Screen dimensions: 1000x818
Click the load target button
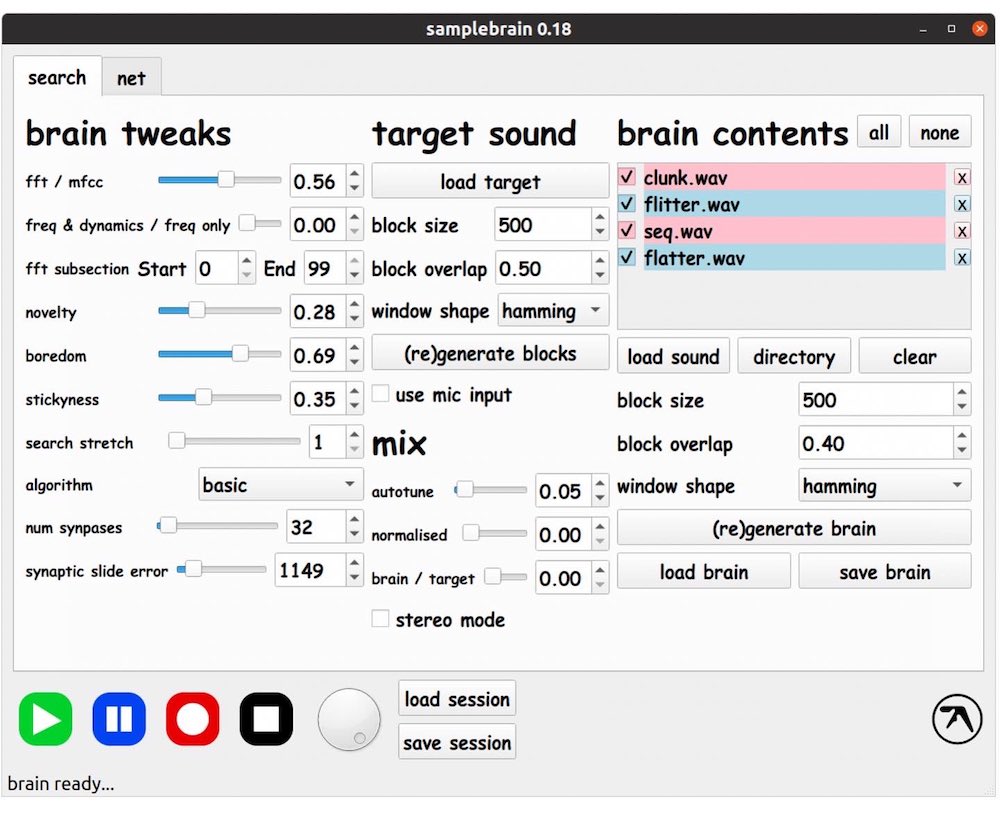tap(490, 182)
